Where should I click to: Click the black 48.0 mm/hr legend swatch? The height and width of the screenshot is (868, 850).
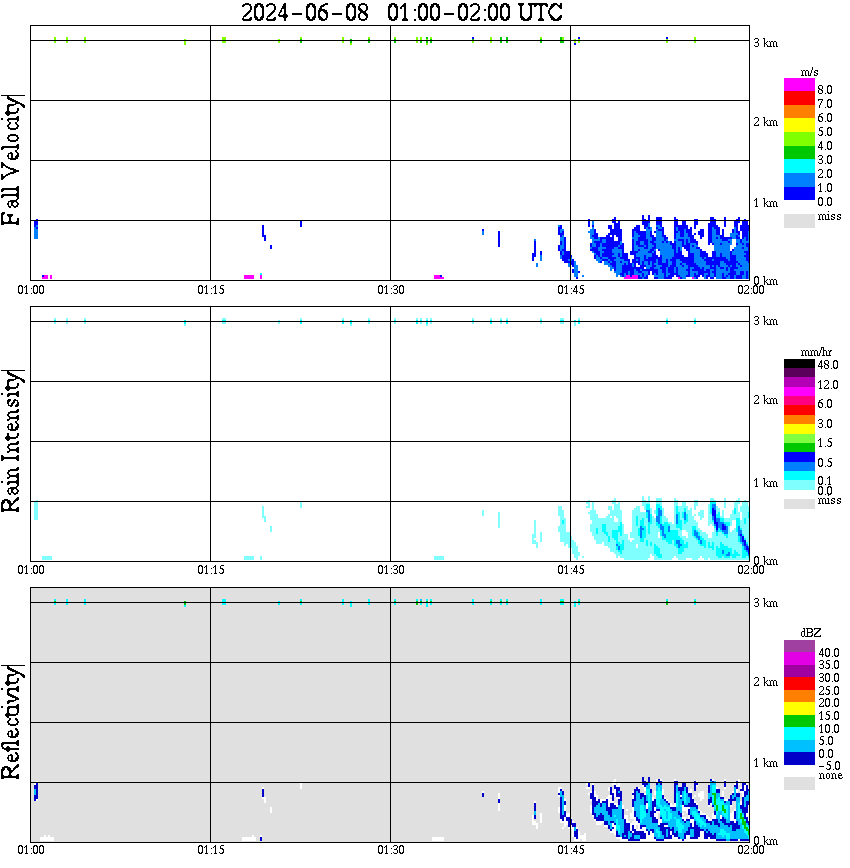coord(799,364)
